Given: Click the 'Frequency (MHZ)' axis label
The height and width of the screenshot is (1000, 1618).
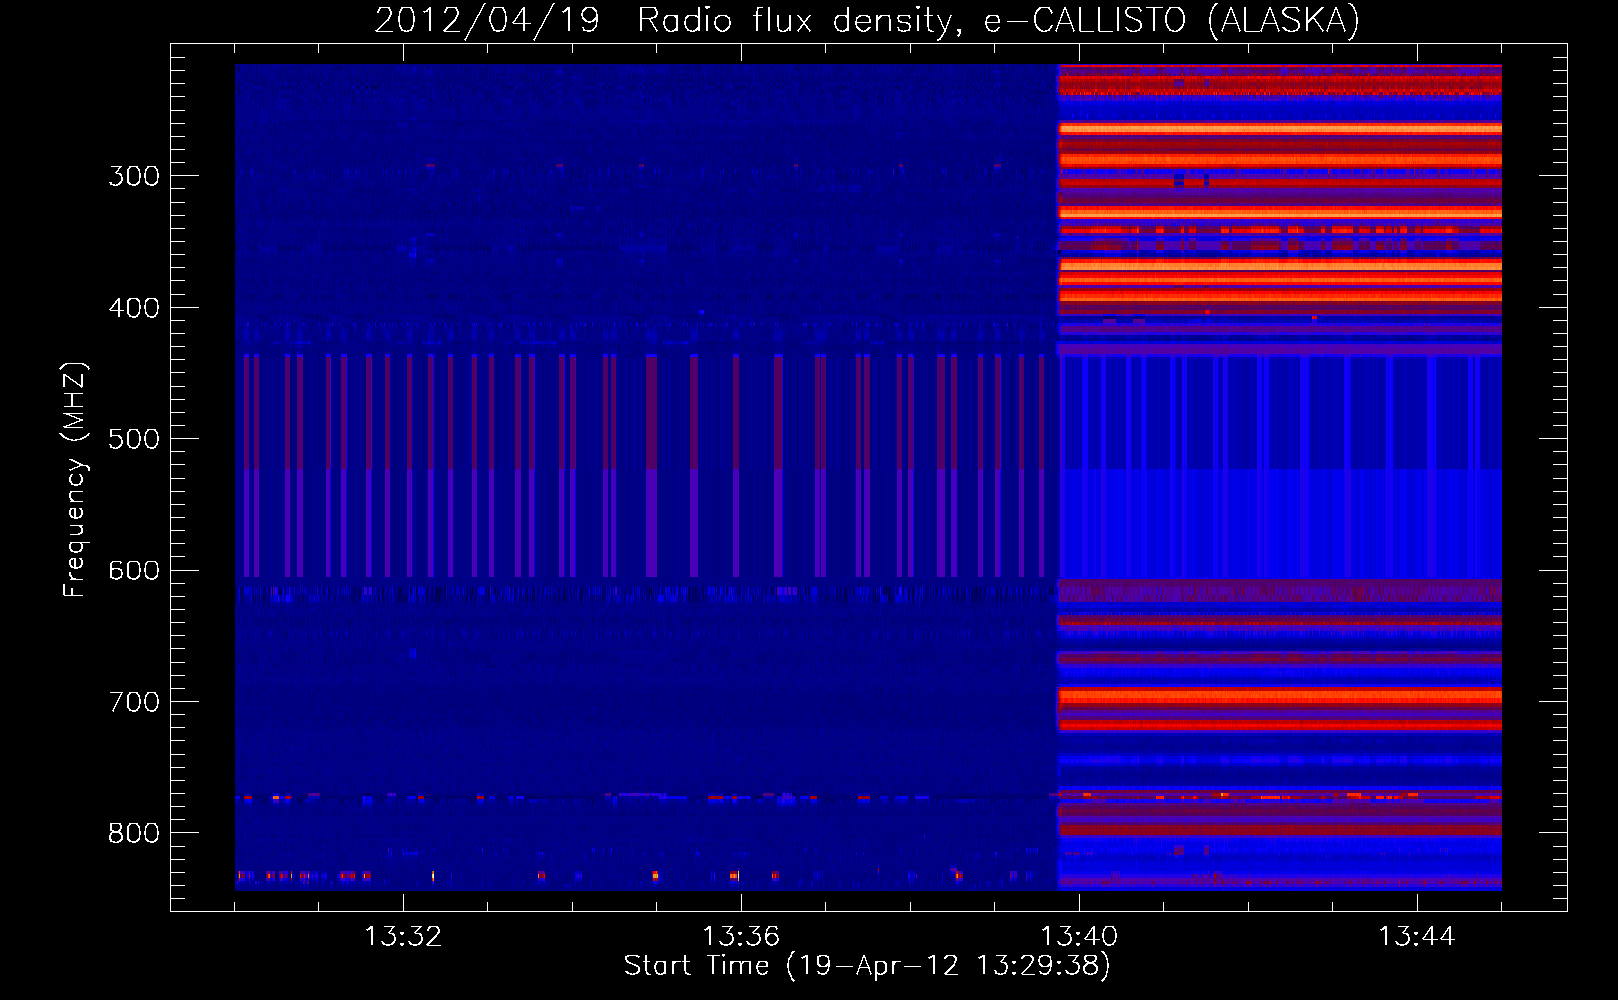Looking at the screenshot, I should pyautogui.click(x=76, y=480).
